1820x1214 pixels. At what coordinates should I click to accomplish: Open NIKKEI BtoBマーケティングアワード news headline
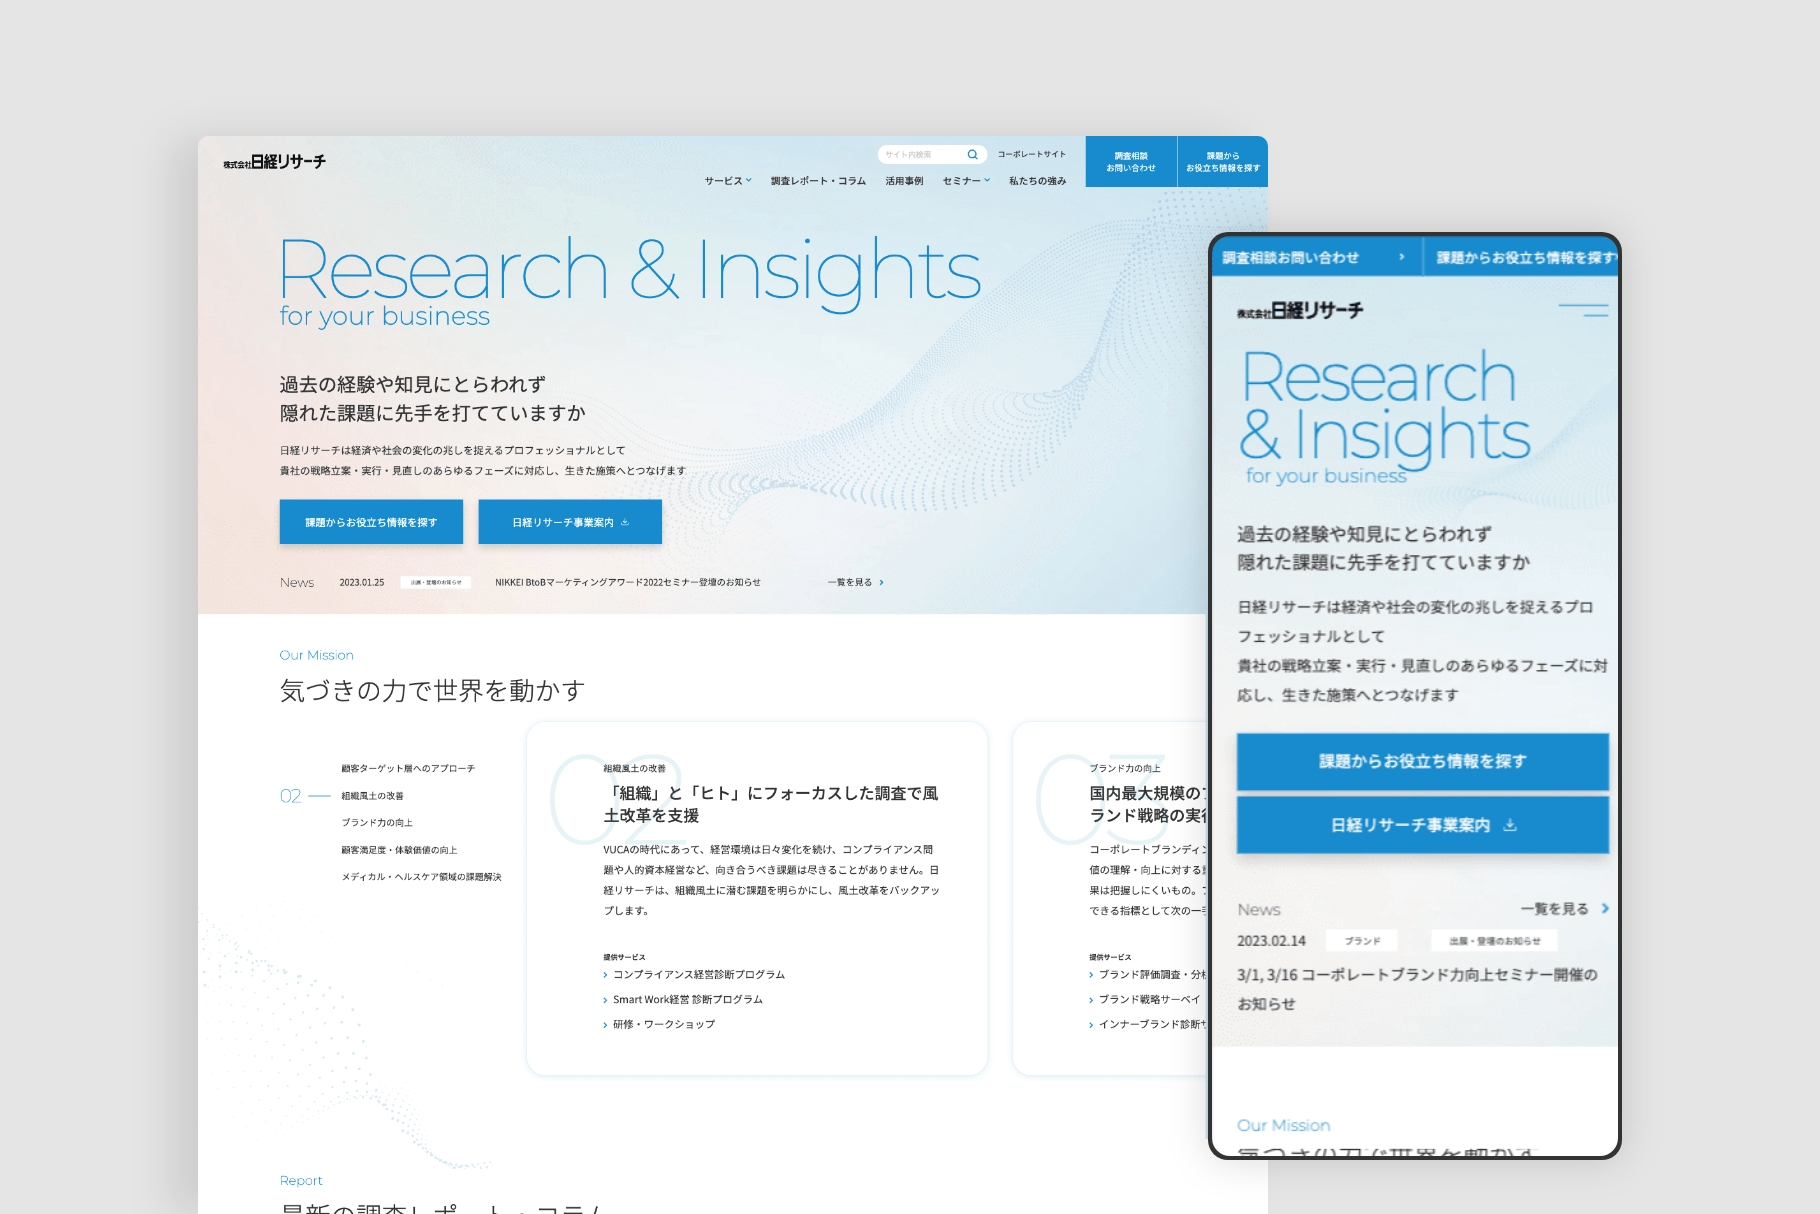pyautogui.click(x=627, y=582)
